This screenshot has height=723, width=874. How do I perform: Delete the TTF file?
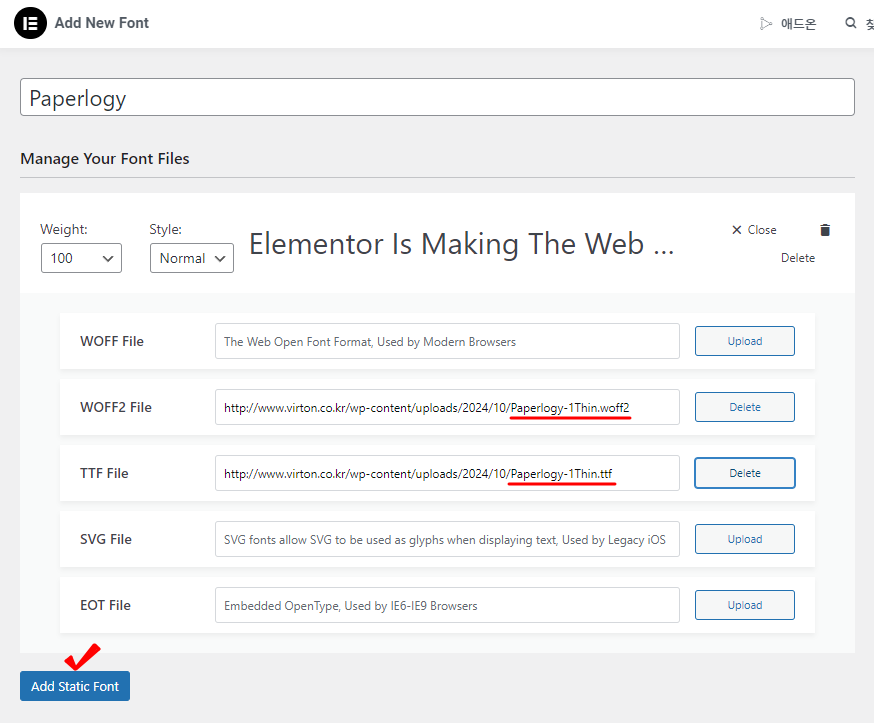click(x=745, y=473)
